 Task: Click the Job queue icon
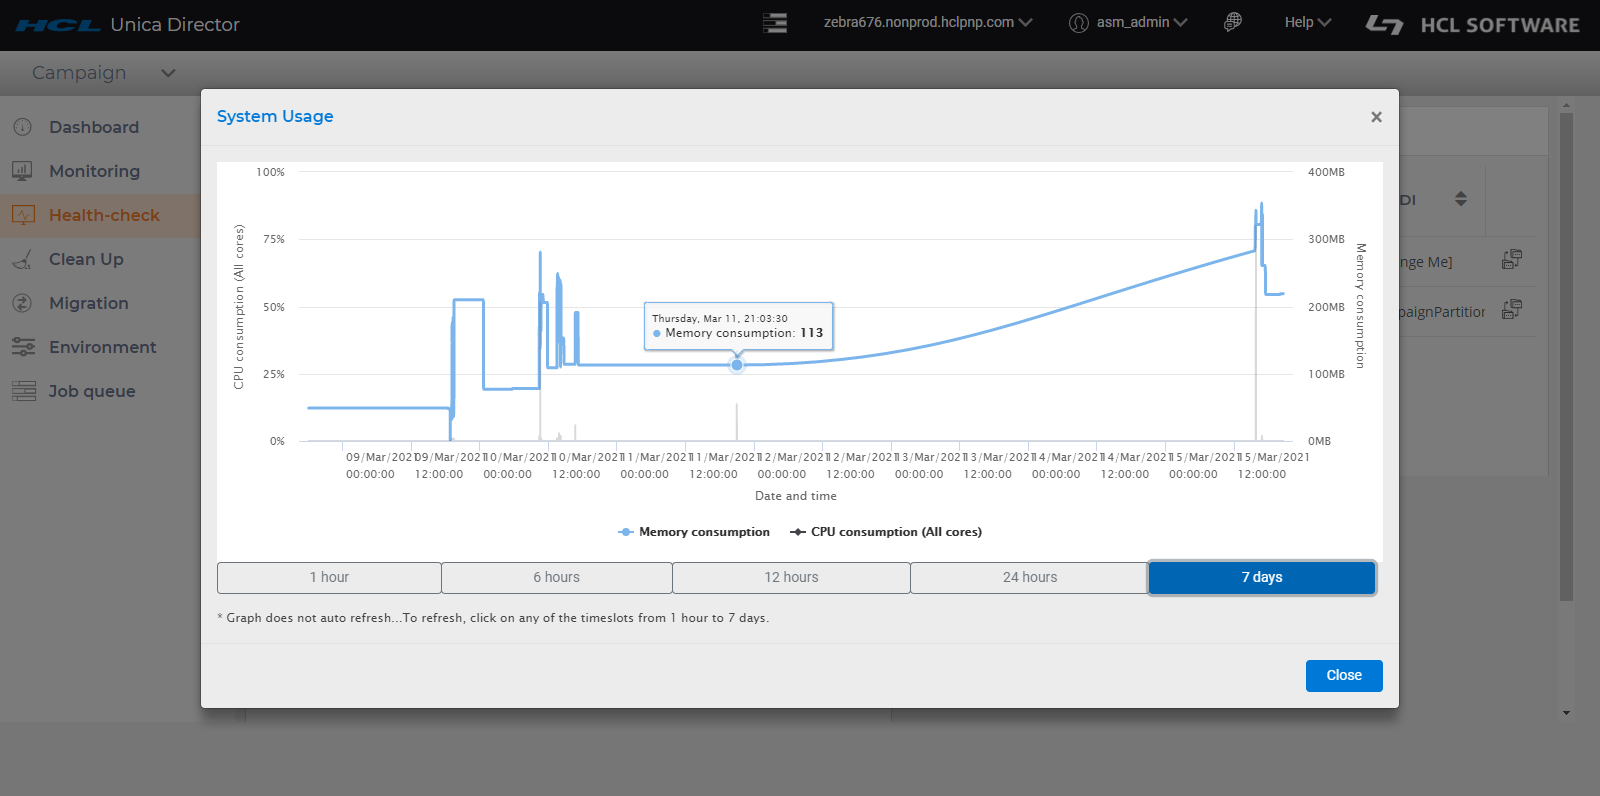(x=23, y=391)
